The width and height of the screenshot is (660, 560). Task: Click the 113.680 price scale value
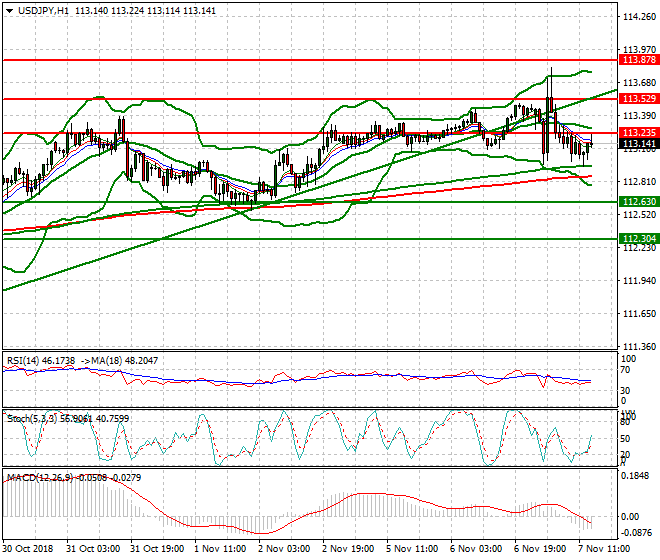pyautogui.click(x=639, y=83)
